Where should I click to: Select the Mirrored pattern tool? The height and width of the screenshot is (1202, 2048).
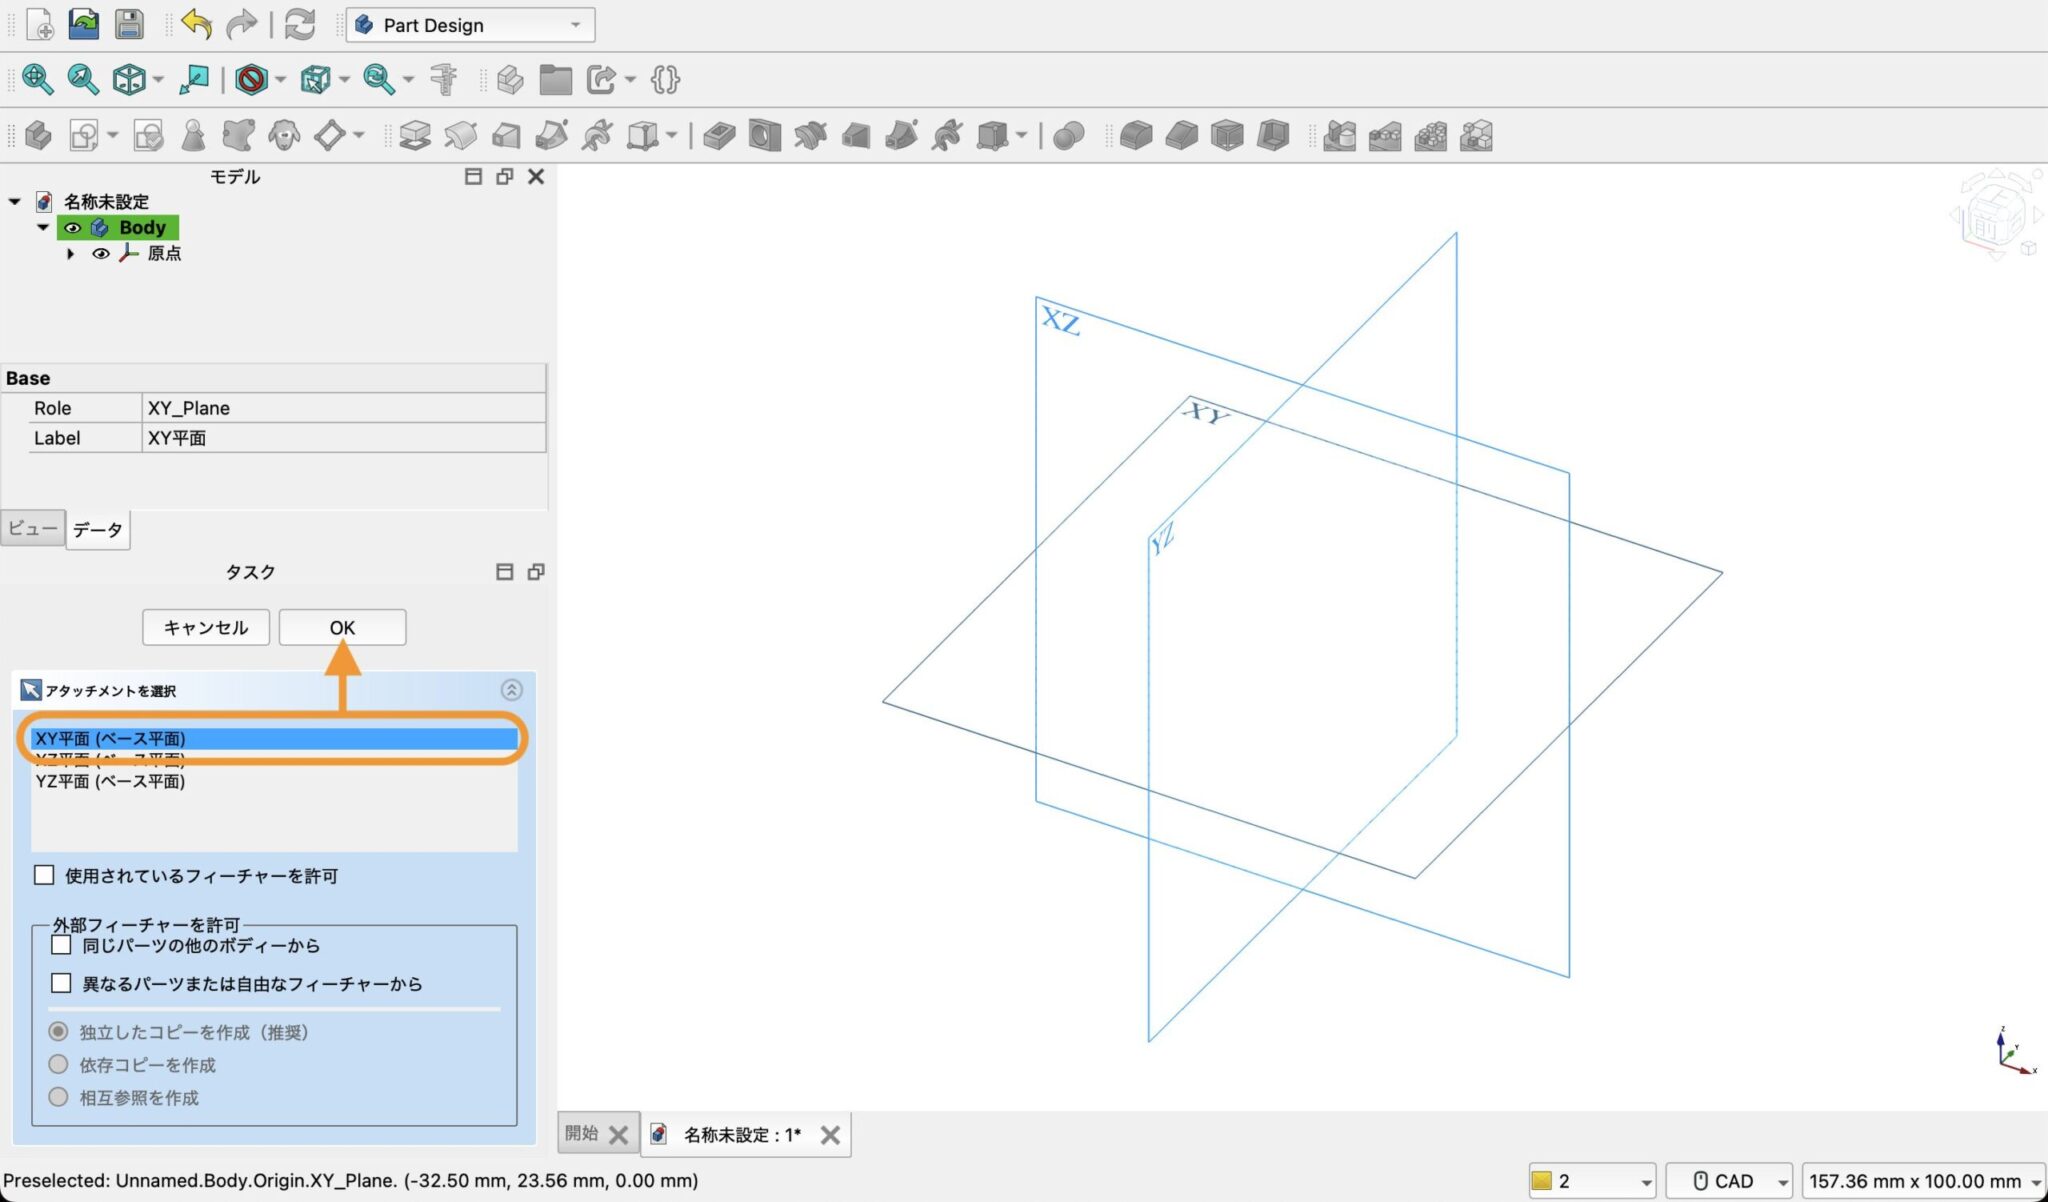click(x=1340, y=135)
